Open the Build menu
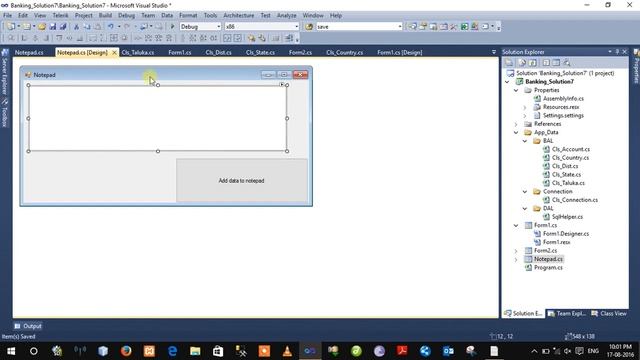This screenshot has height=360, width=640. pyautogui.click(x=105, y=16)
